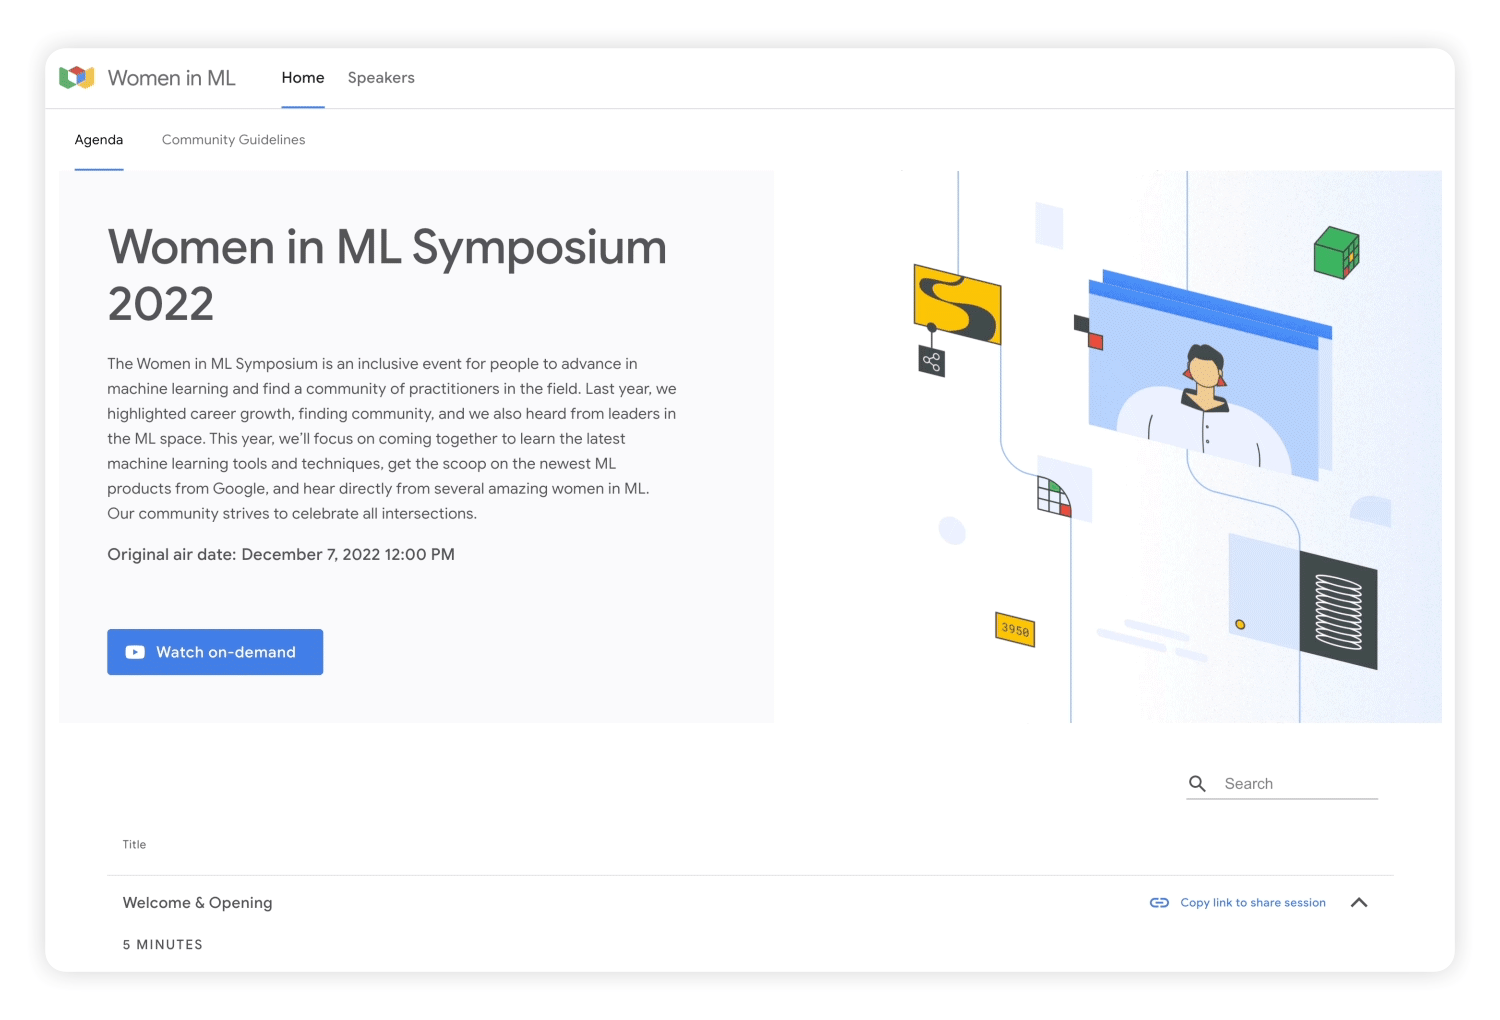
Task: Select the Agenda tab
Action: [x=99, y=140]
